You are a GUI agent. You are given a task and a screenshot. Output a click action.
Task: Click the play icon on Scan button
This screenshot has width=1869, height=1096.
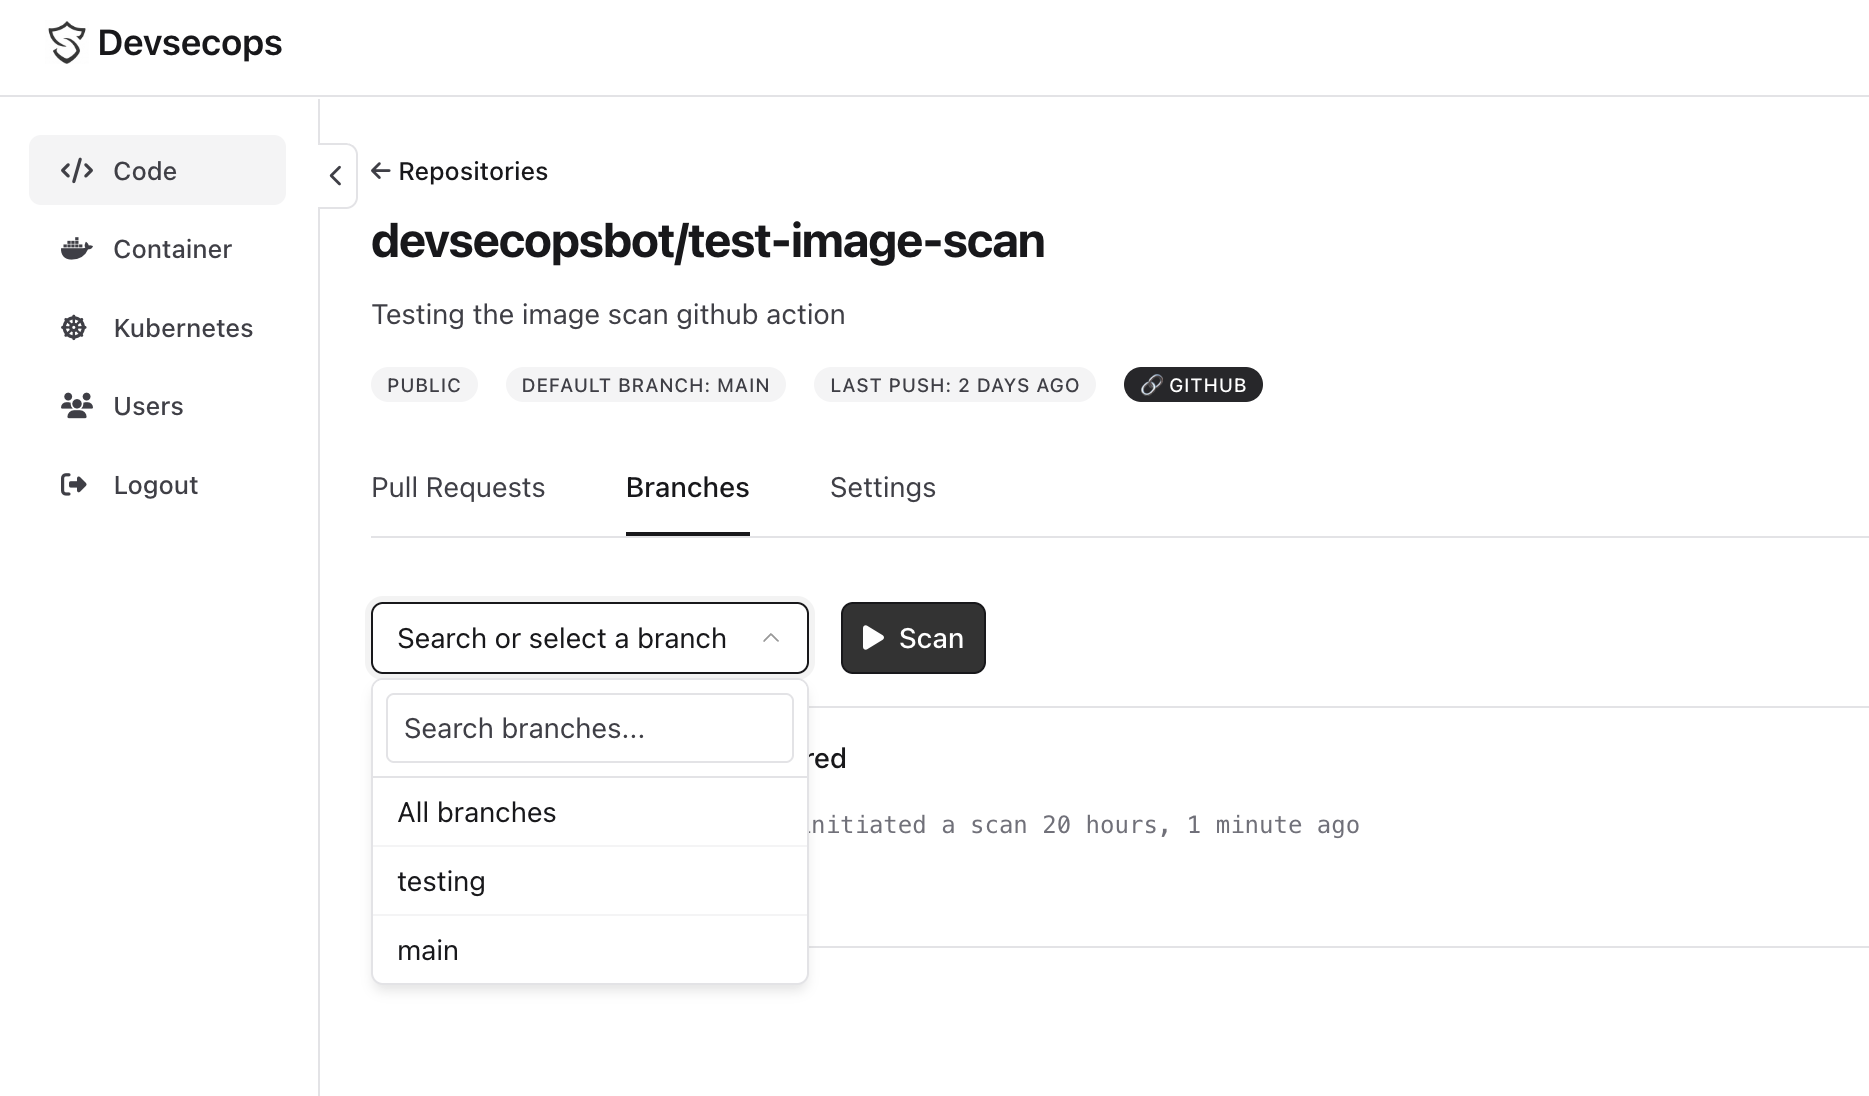873,638
